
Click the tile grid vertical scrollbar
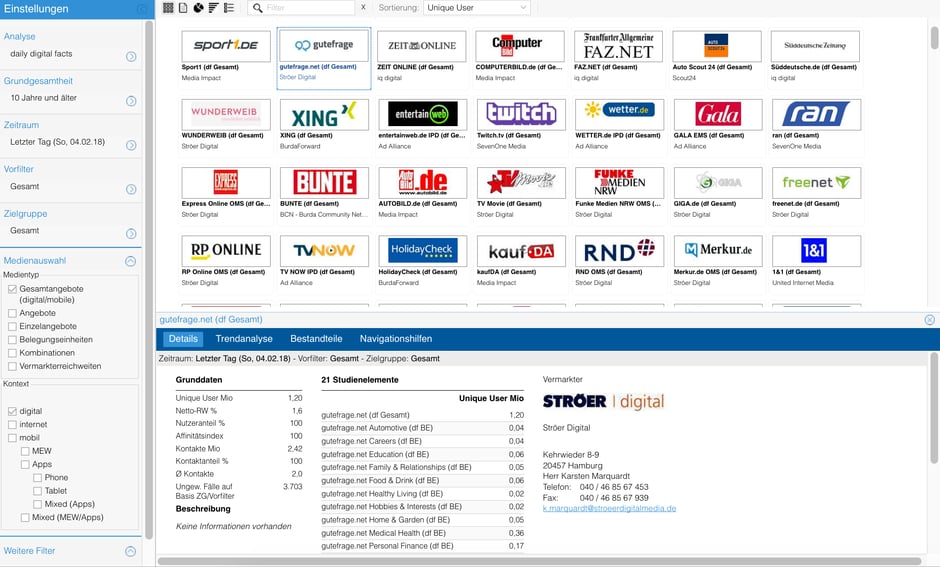935,38
